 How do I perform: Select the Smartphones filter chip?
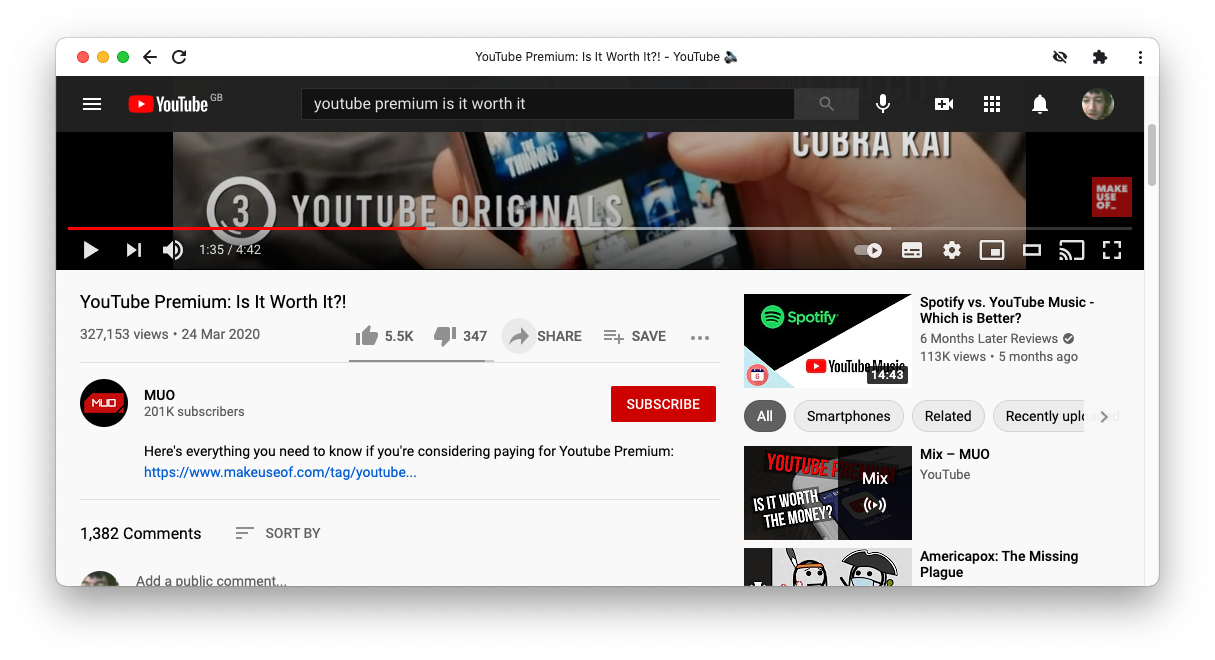click(848, 416)
